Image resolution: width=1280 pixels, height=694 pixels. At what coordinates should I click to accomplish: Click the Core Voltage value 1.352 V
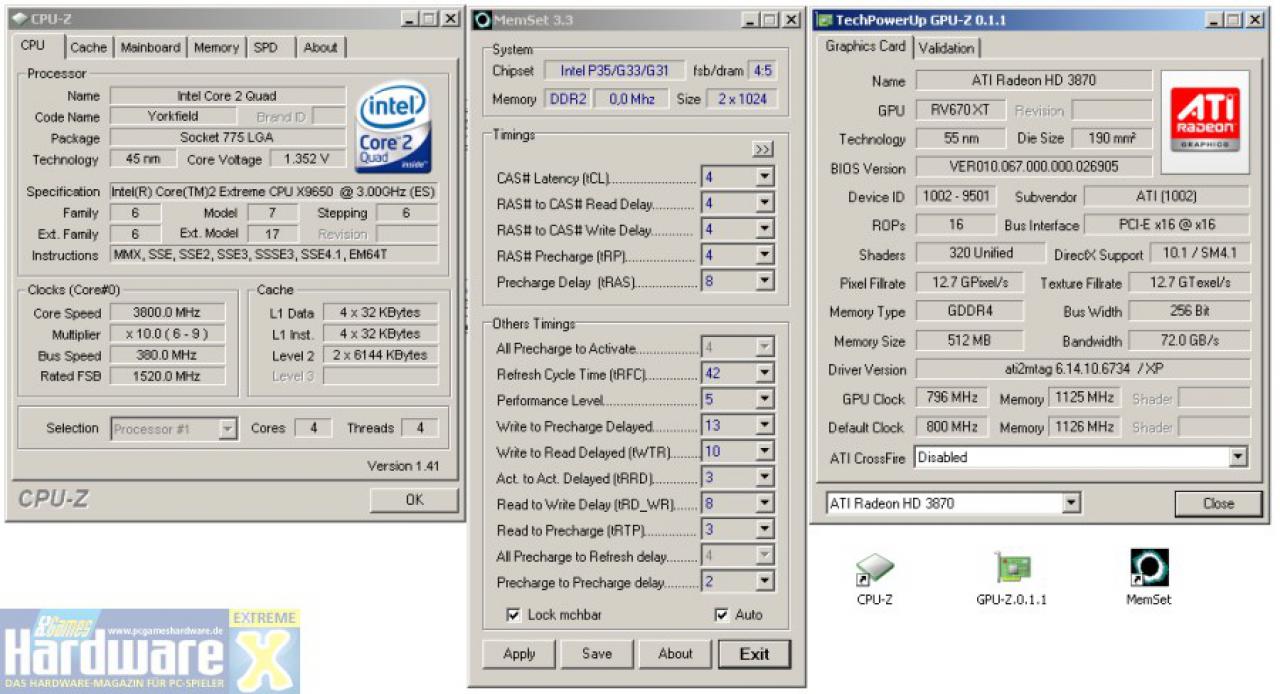[x=307, y=159]
